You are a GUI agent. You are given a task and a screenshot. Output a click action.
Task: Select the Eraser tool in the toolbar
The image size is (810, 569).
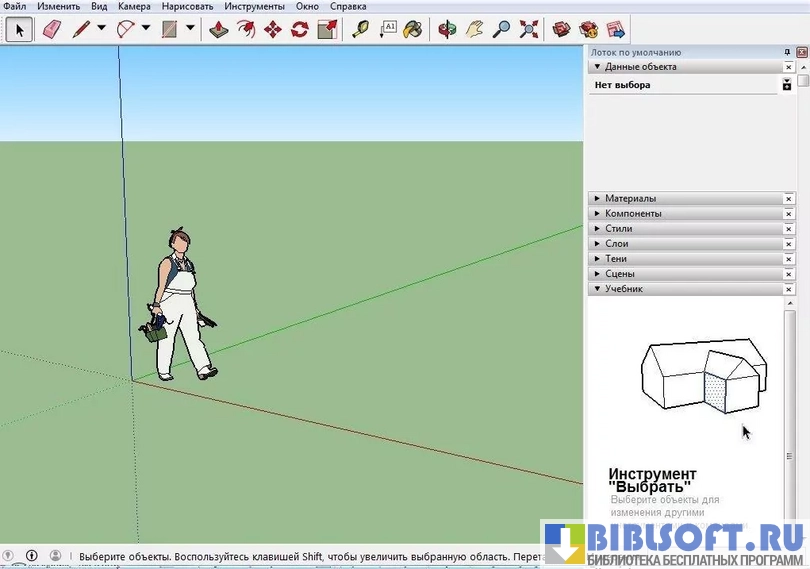[53, 29]
